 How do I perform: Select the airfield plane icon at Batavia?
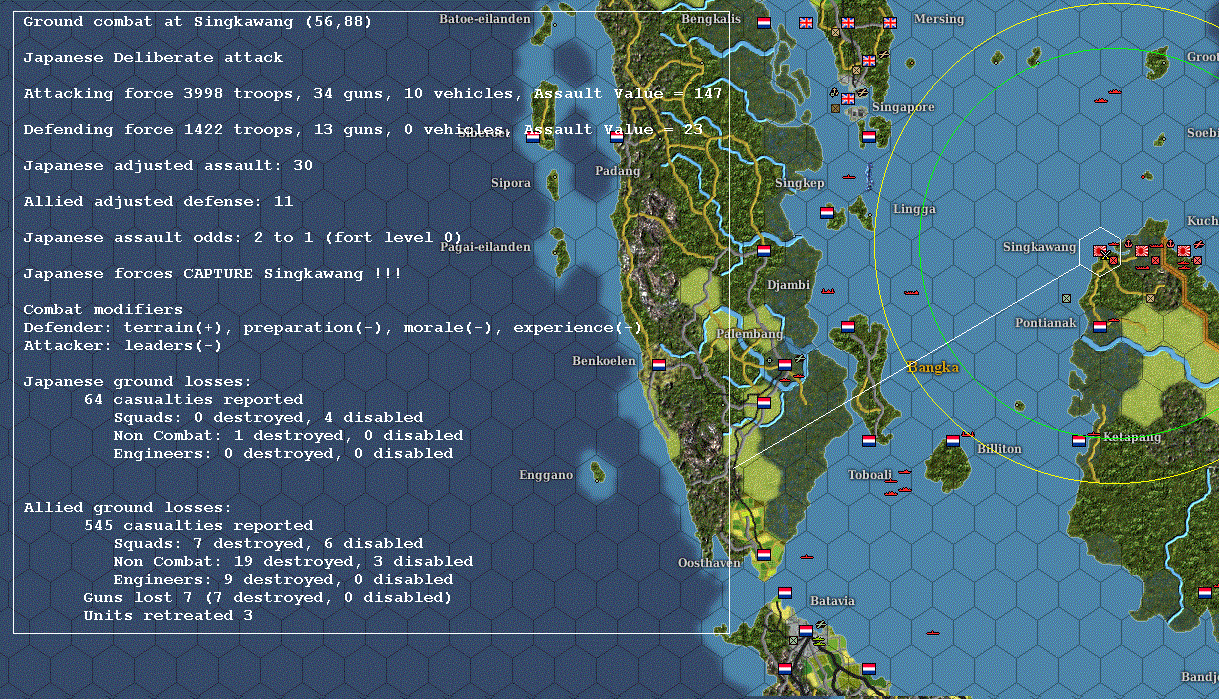821,624
